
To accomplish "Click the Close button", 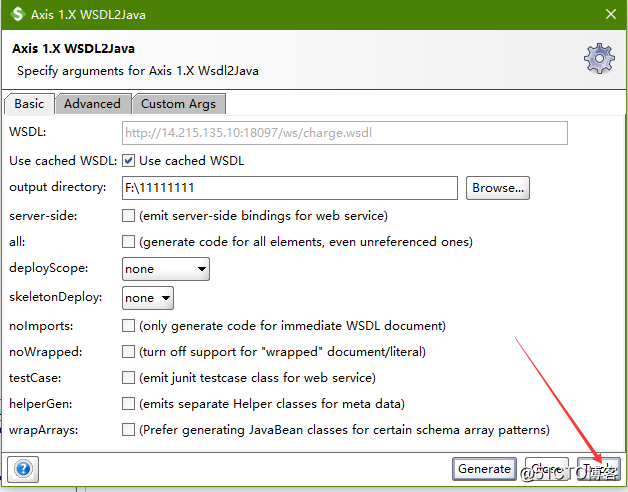I will [547, 469].
